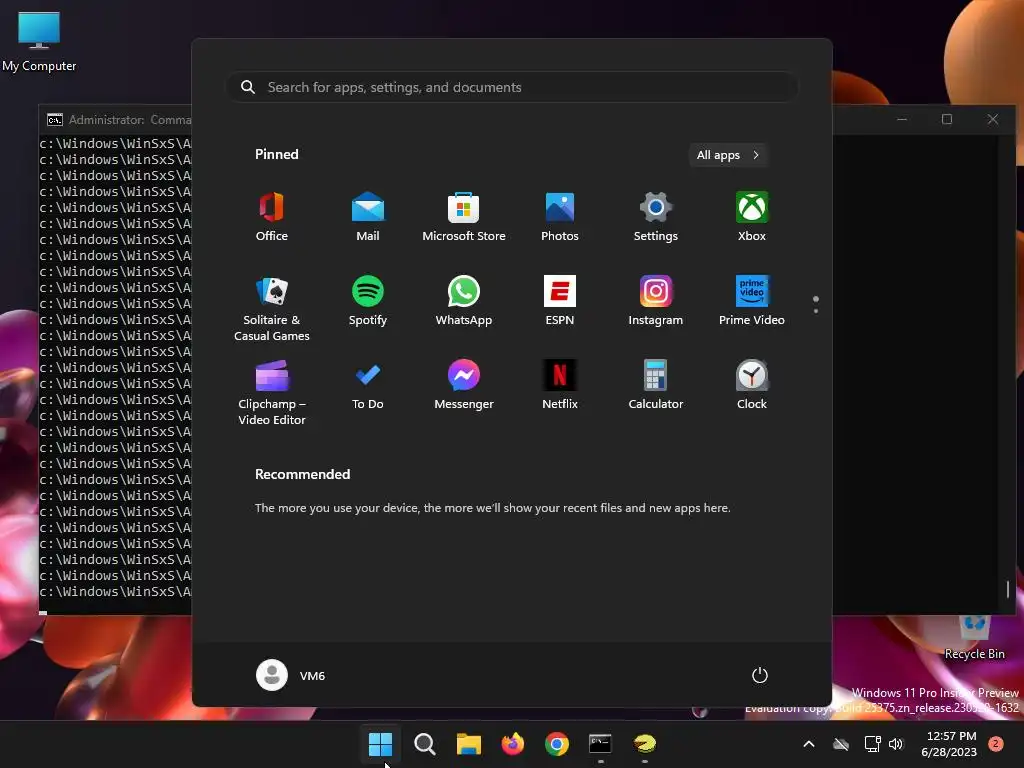Launch Instagram
The width and height of the screenshot is (1024, 768).
pos(656,301)
